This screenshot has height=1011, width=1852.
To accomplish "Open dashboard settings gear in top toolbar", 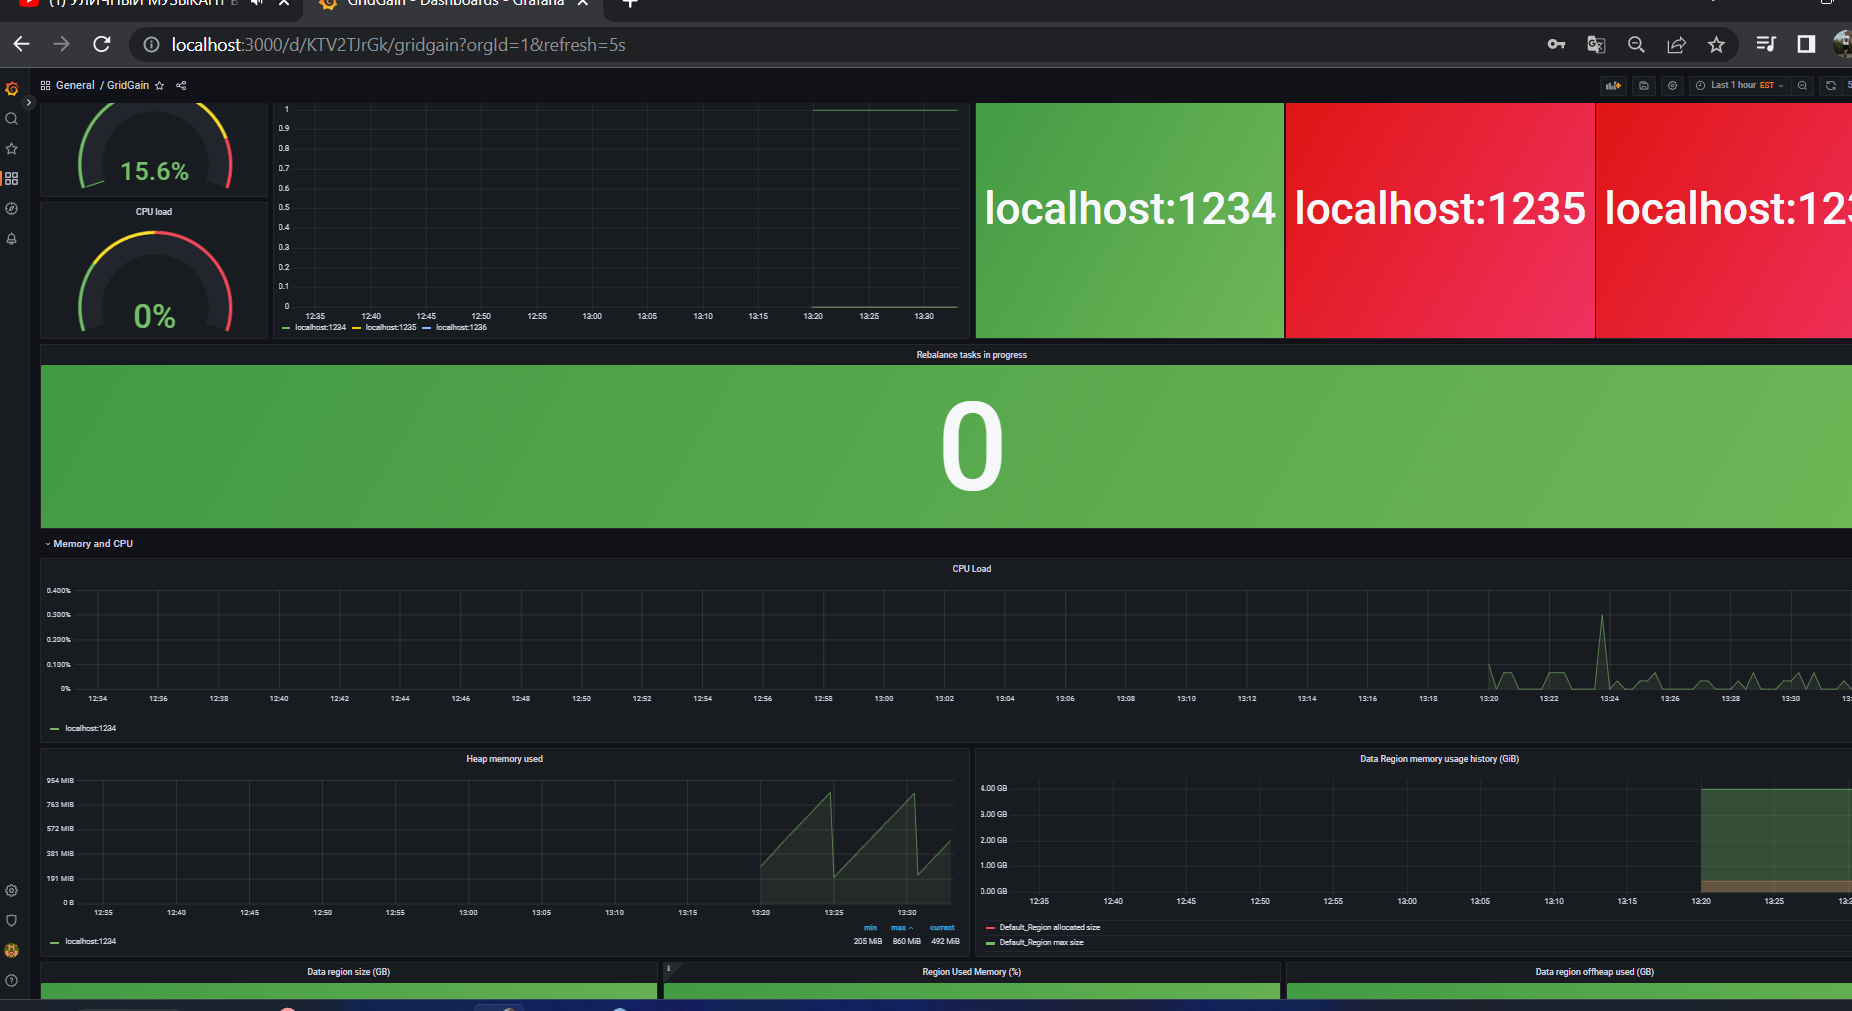I will (1672, 86).
